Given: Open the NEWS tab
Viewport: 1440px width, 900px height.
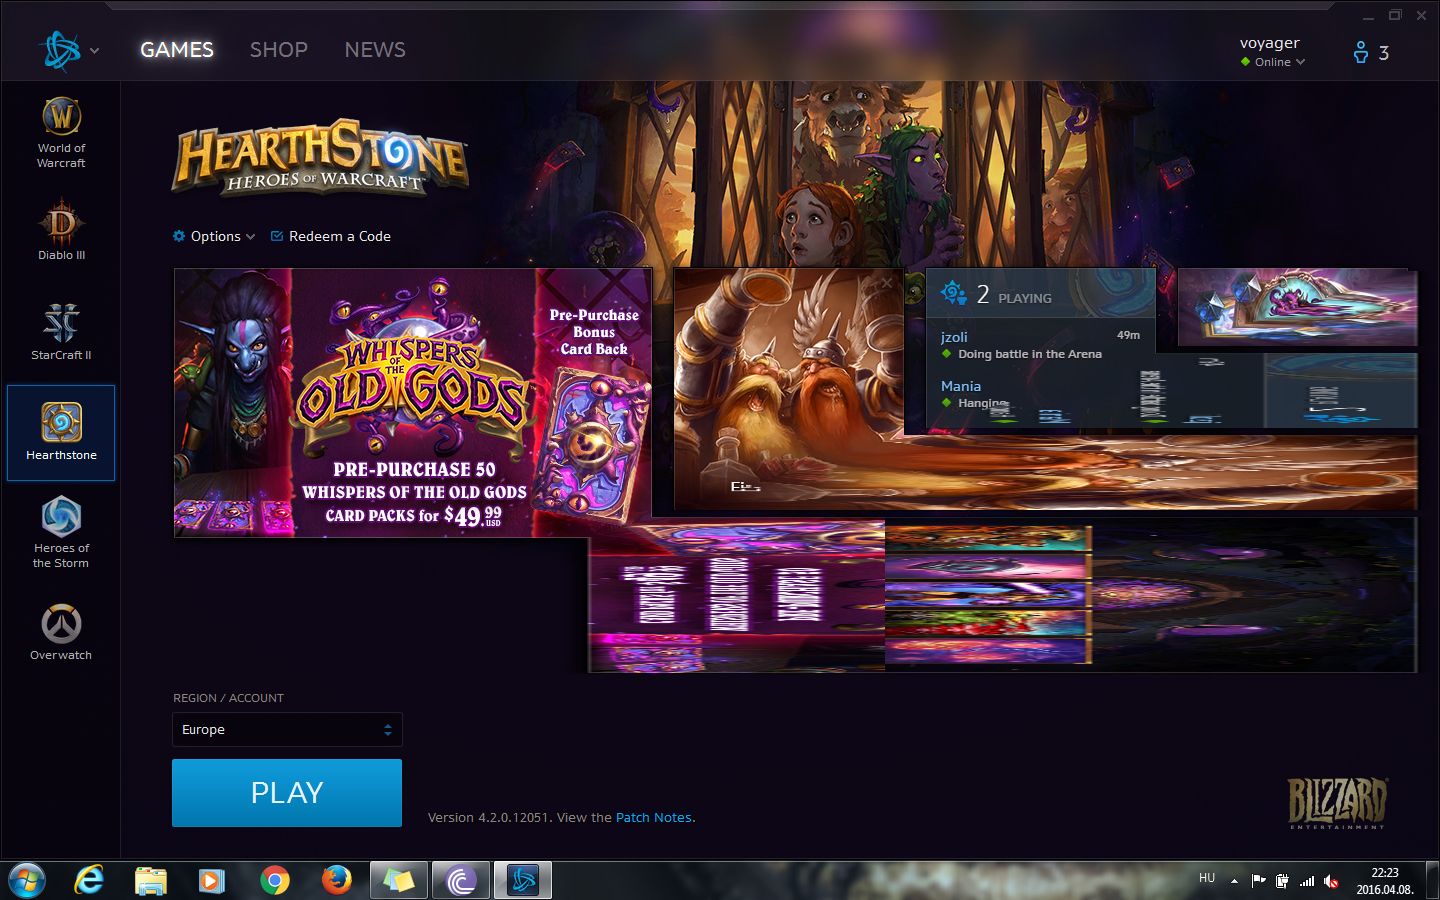Looking at the screenshot, I should pyautogui.click(x=375, y=50).
